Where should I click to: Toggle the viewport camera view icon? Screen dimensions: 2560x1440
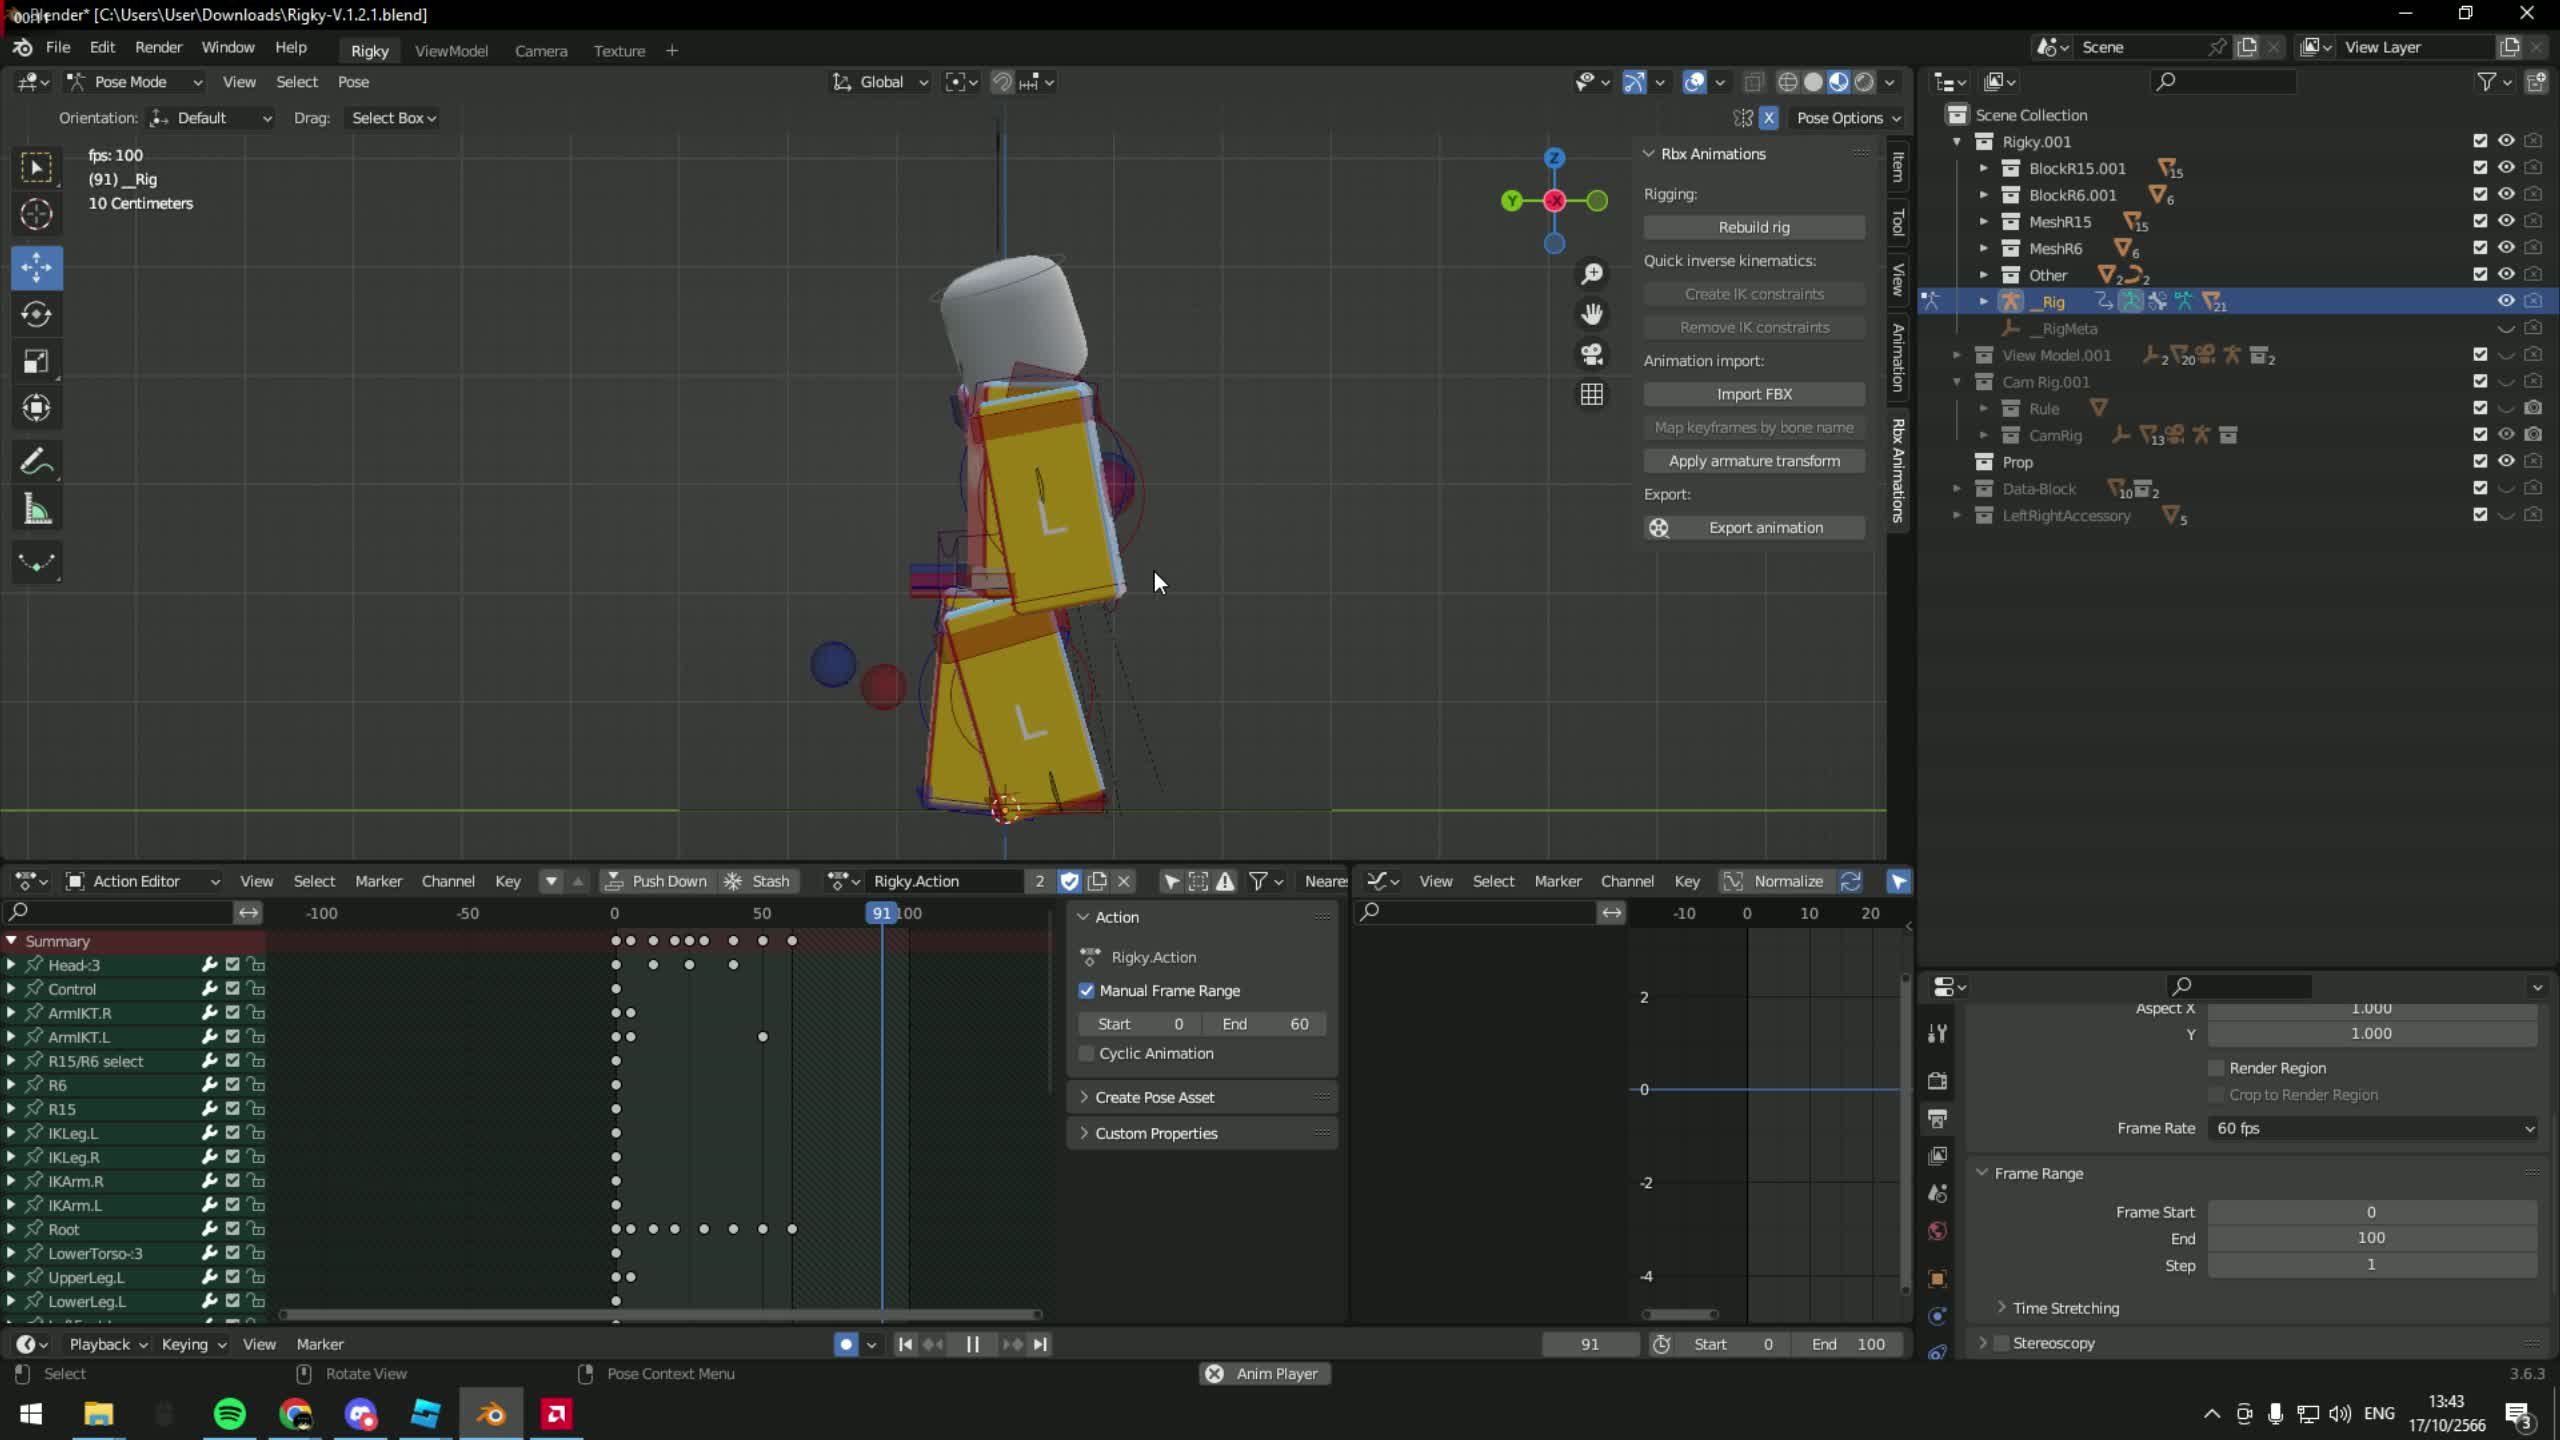pyautogui.click(x=1592, y=355)
